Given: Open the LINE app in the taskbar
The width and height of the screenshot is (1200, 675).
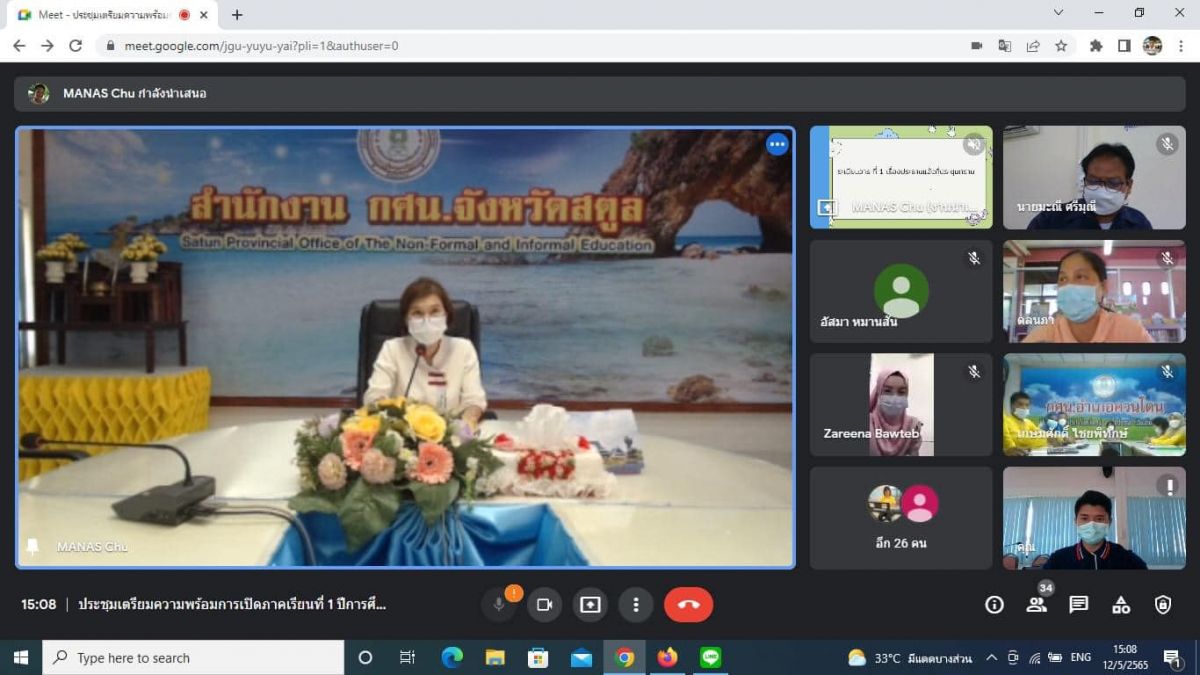Looking at the screenshot, I should click(x=711, y=657).
